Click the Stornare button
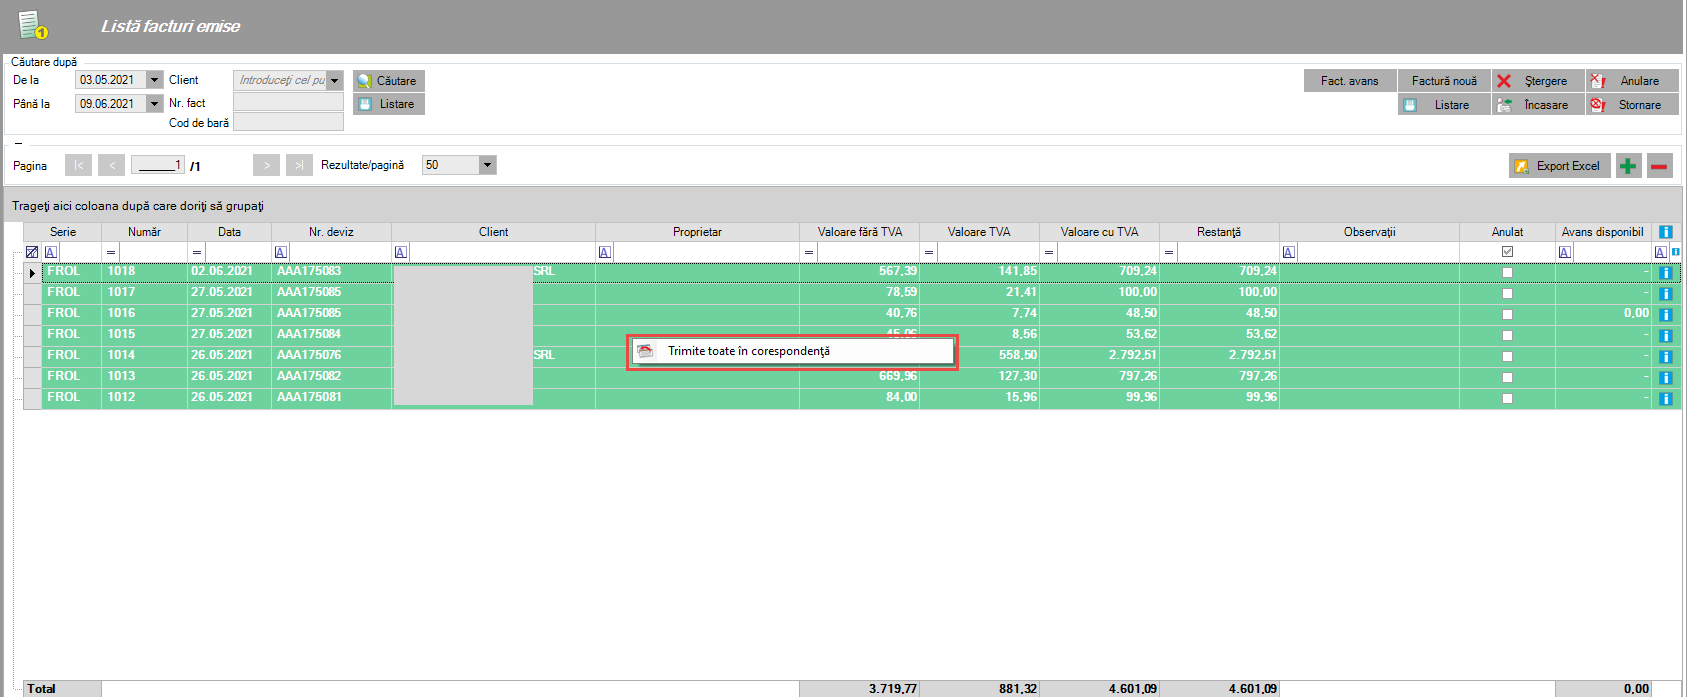The width and height of the screenshot is (1688, 697). pyautogui.click(x=1631, y=105)
